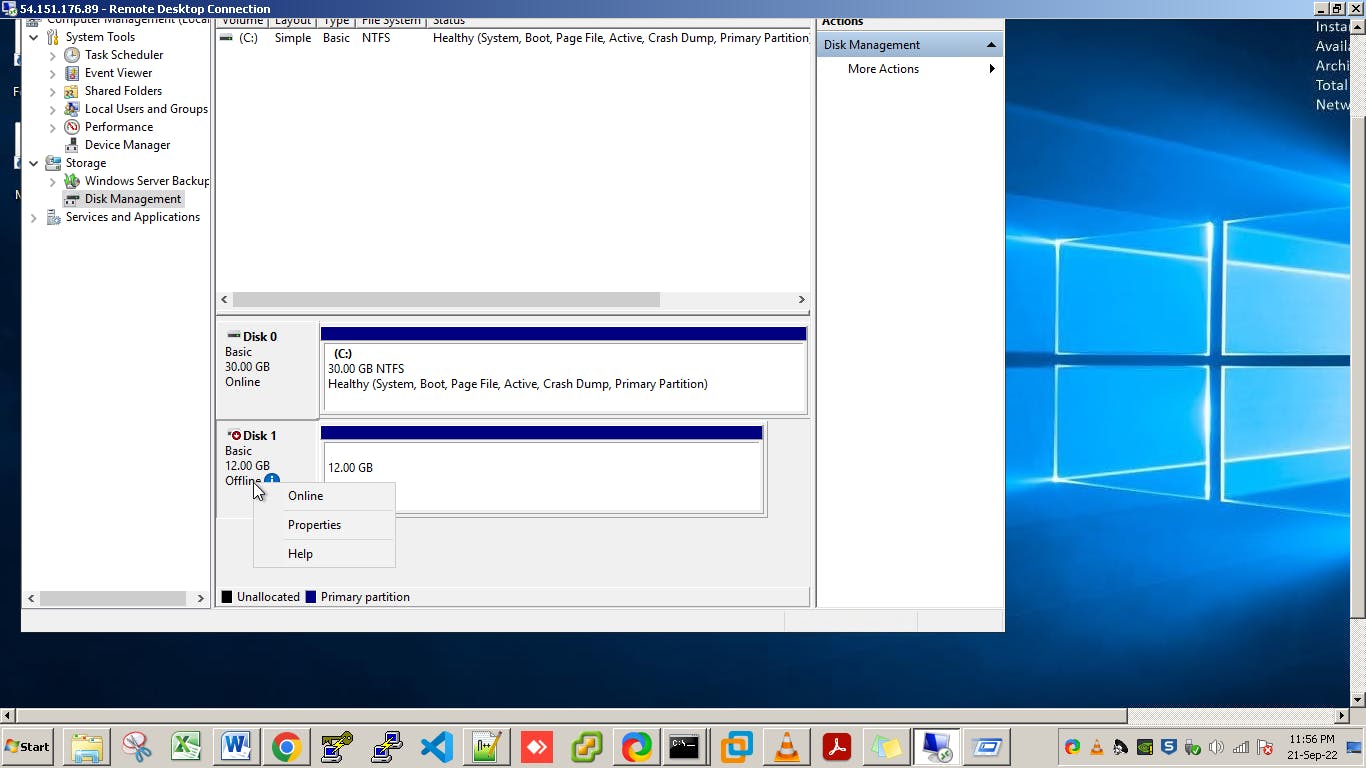The height and width of the screenshot is (768, 1366).
Task: Open Adobe Acrobat from the taskbar
Action: (x=837, y=747)
